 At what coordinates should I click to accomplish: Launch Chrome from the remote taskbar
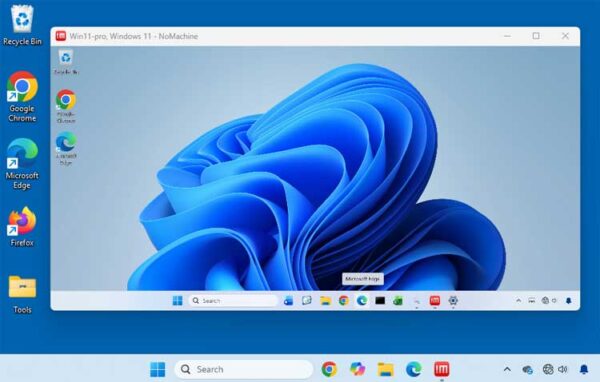(344, 301)
